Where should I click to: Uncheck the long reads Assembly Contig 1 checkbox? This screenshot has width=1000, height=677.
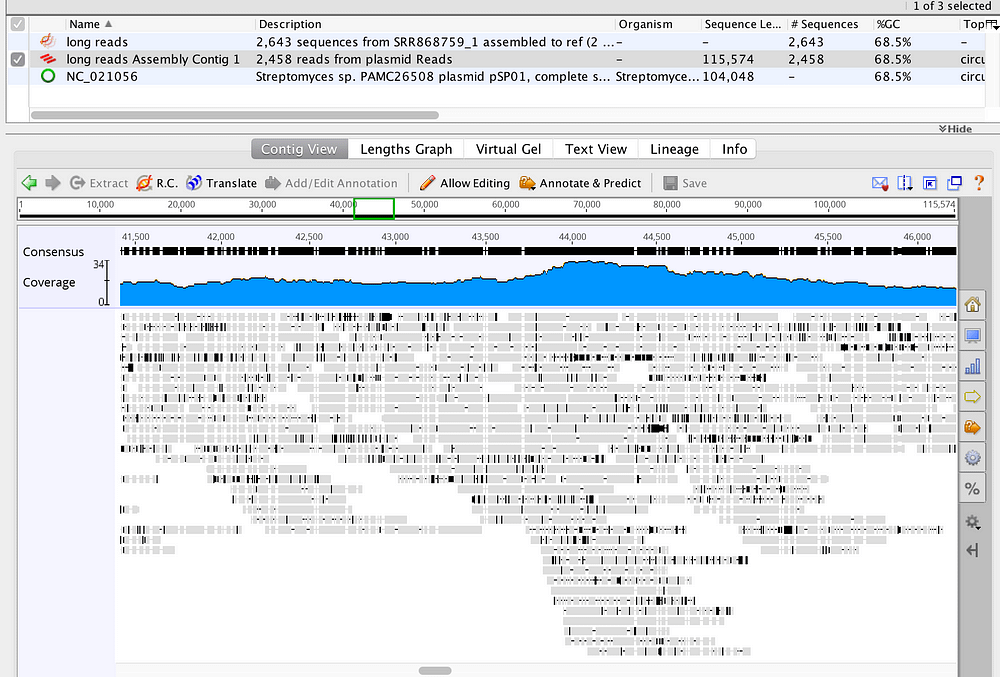pos(18,59)
